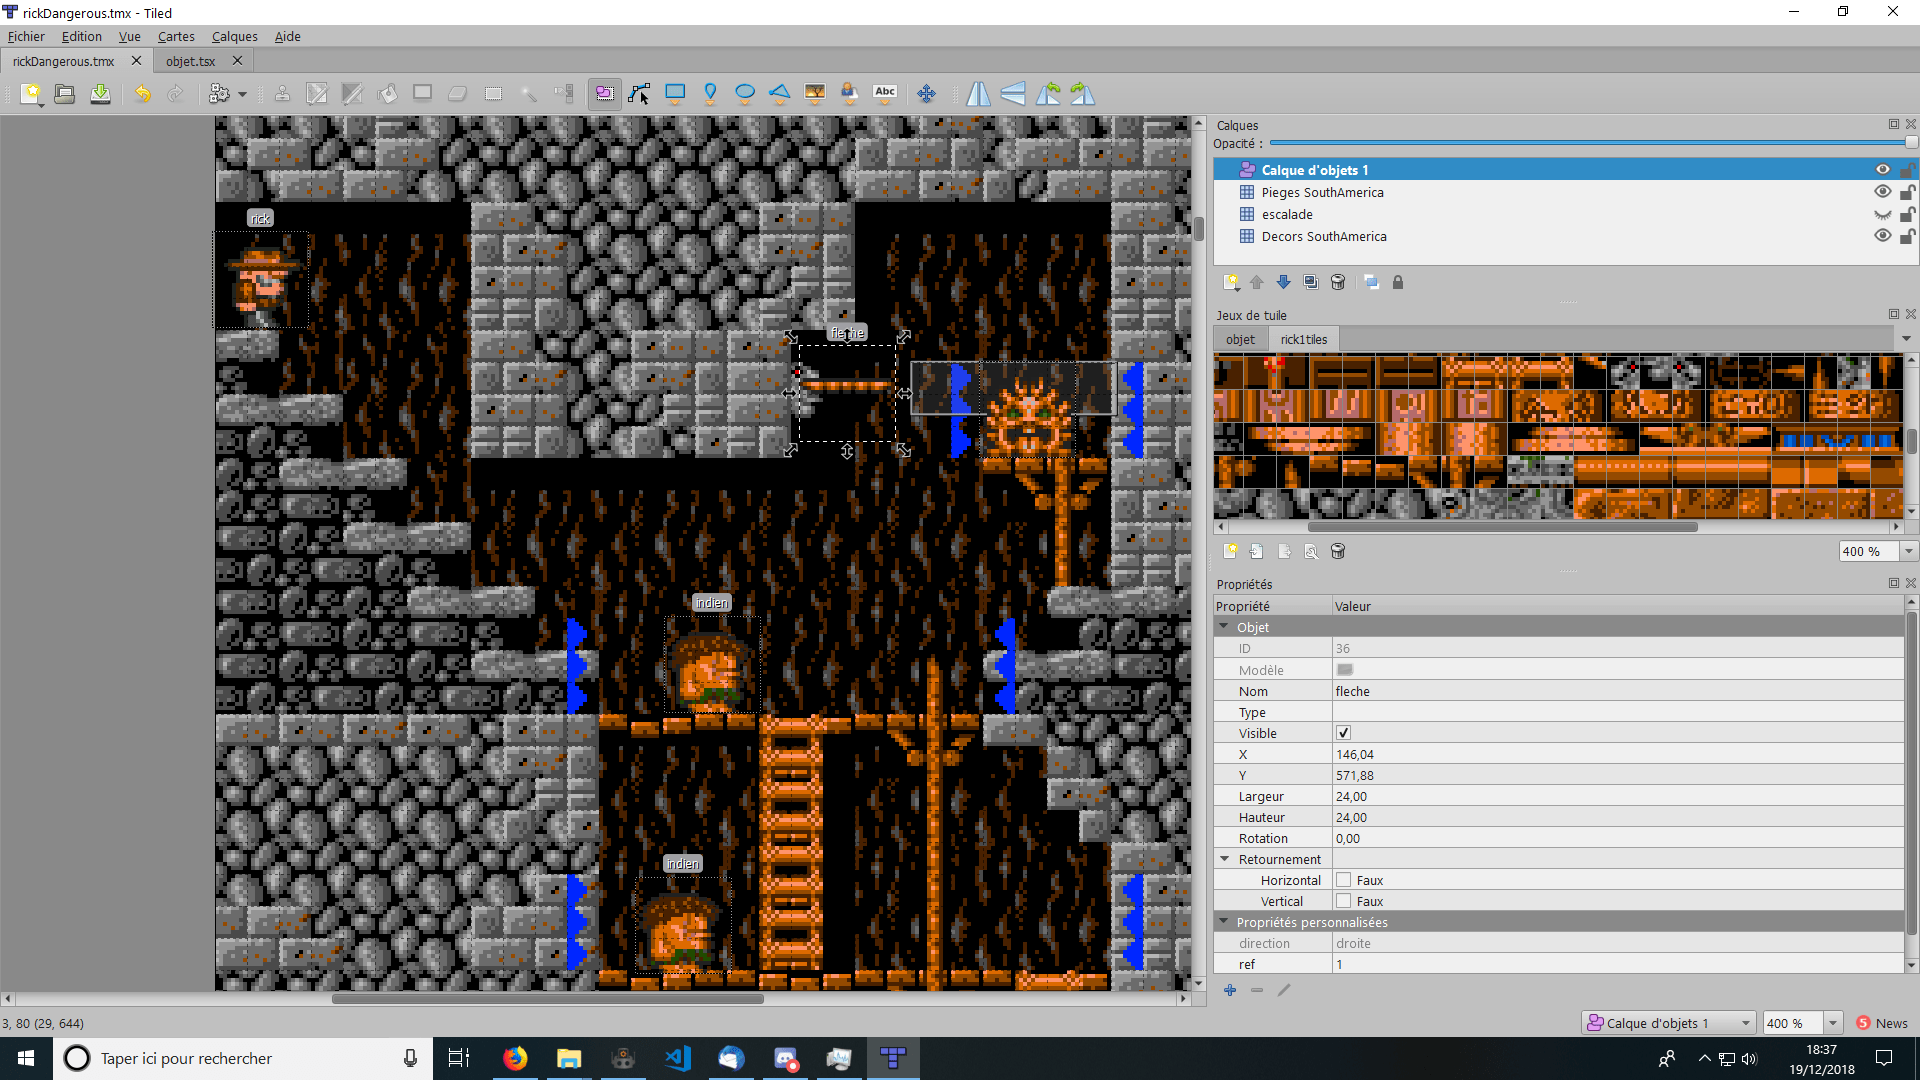This screenshot has height=1080, width=1920.
Task: Open the command button dropdown arrow
Action: (x=242, y=95)
